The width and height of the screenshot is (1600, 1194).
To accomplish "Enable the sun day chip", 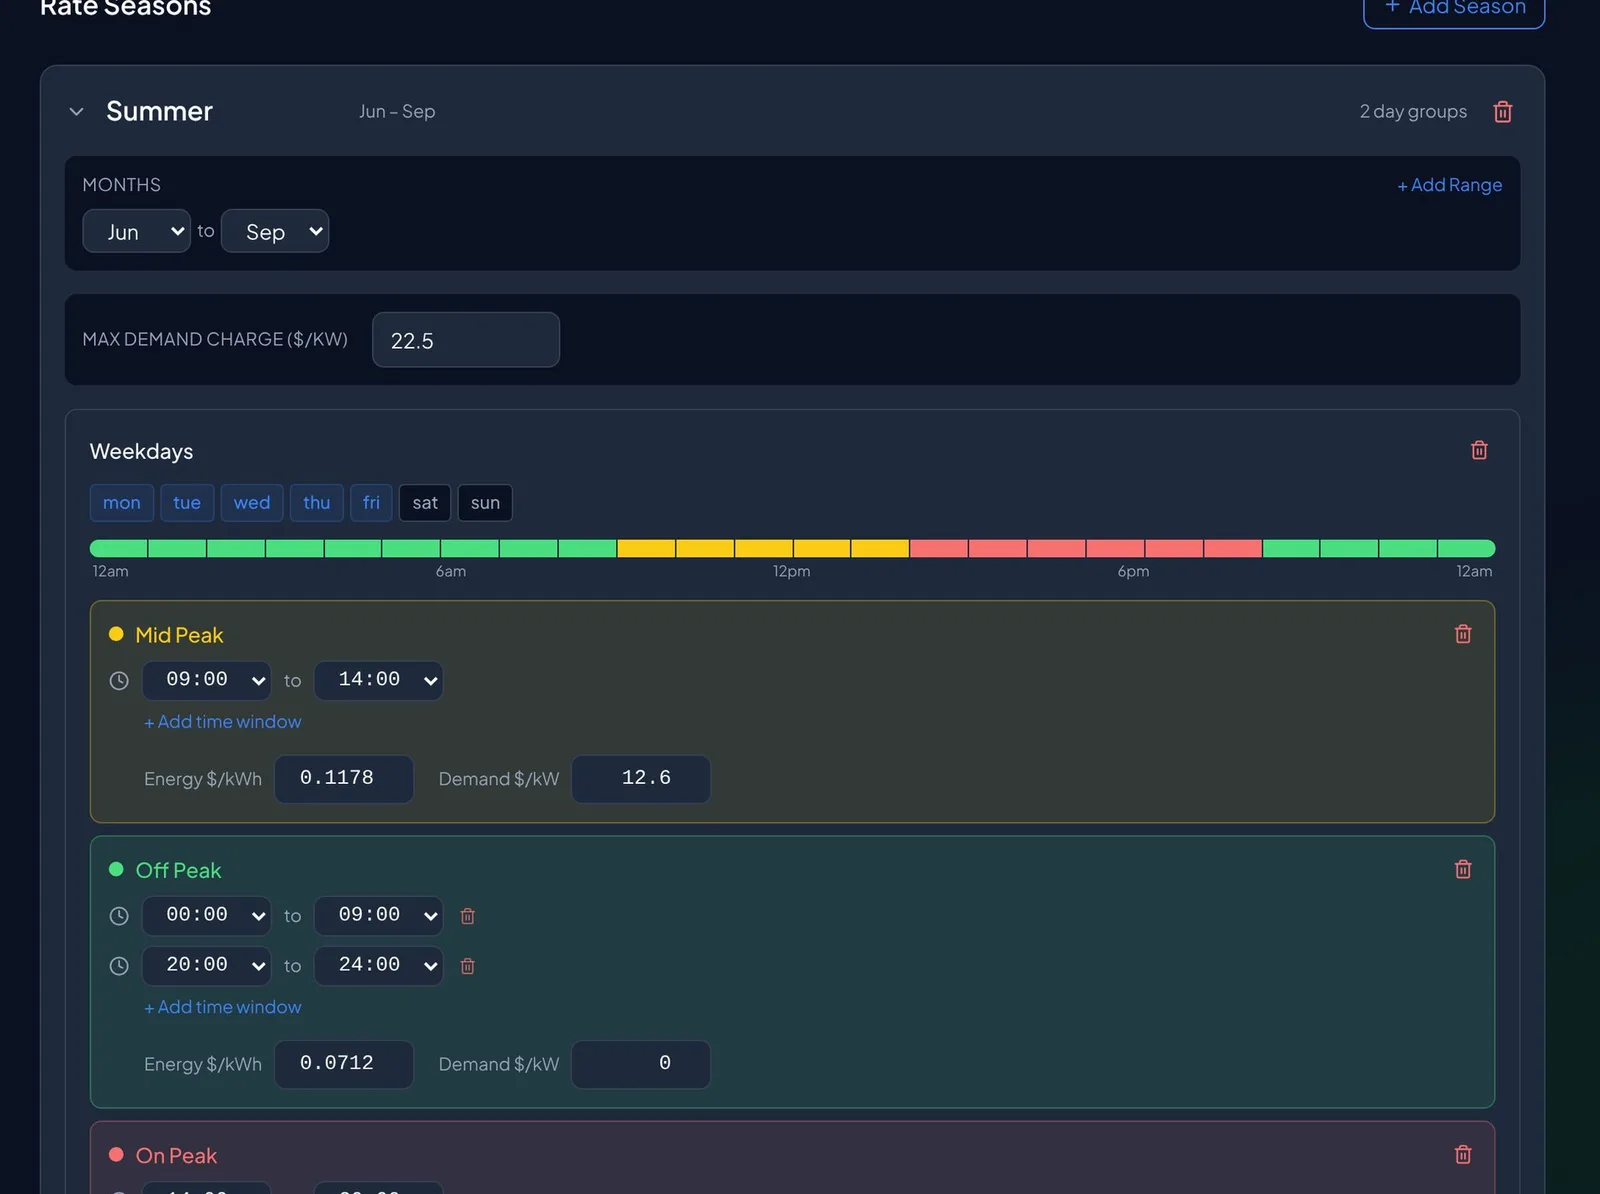I will pos(485,503).
